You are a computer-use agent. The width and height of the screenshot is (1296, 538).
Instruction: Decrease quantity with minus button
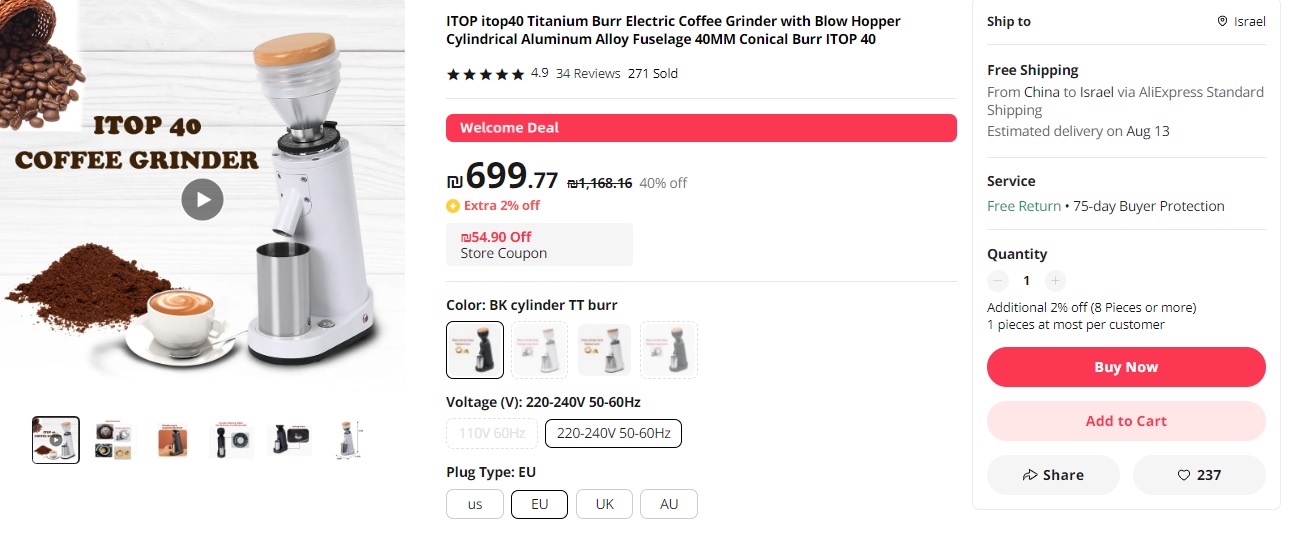coord(998,281)
